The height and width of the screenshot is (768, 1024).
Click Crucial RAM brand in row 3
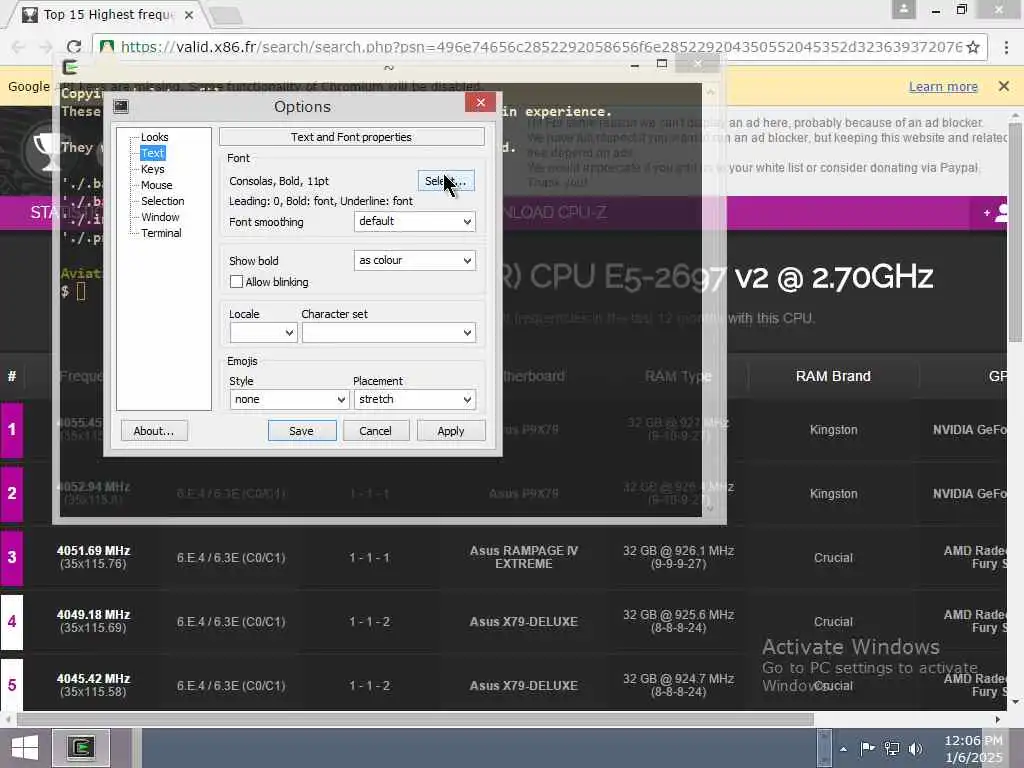point(833,558)
